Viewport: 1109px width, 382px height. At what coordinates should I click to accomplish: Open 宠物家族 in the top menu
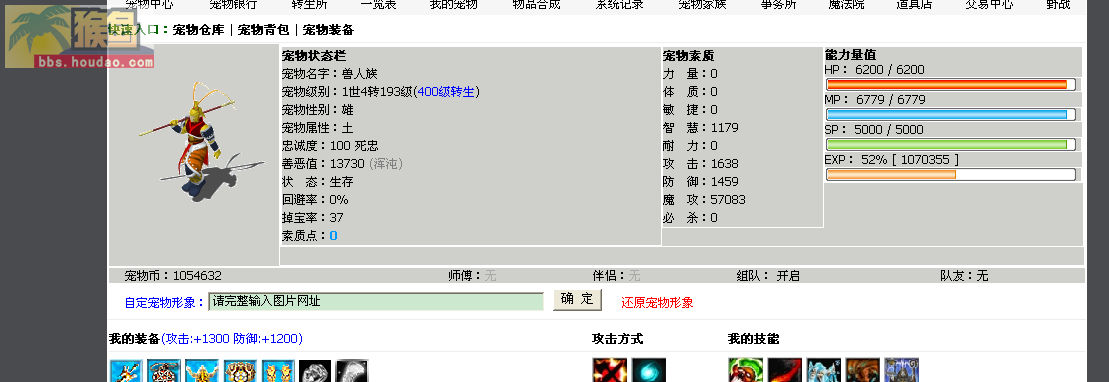tap(702, 5)
